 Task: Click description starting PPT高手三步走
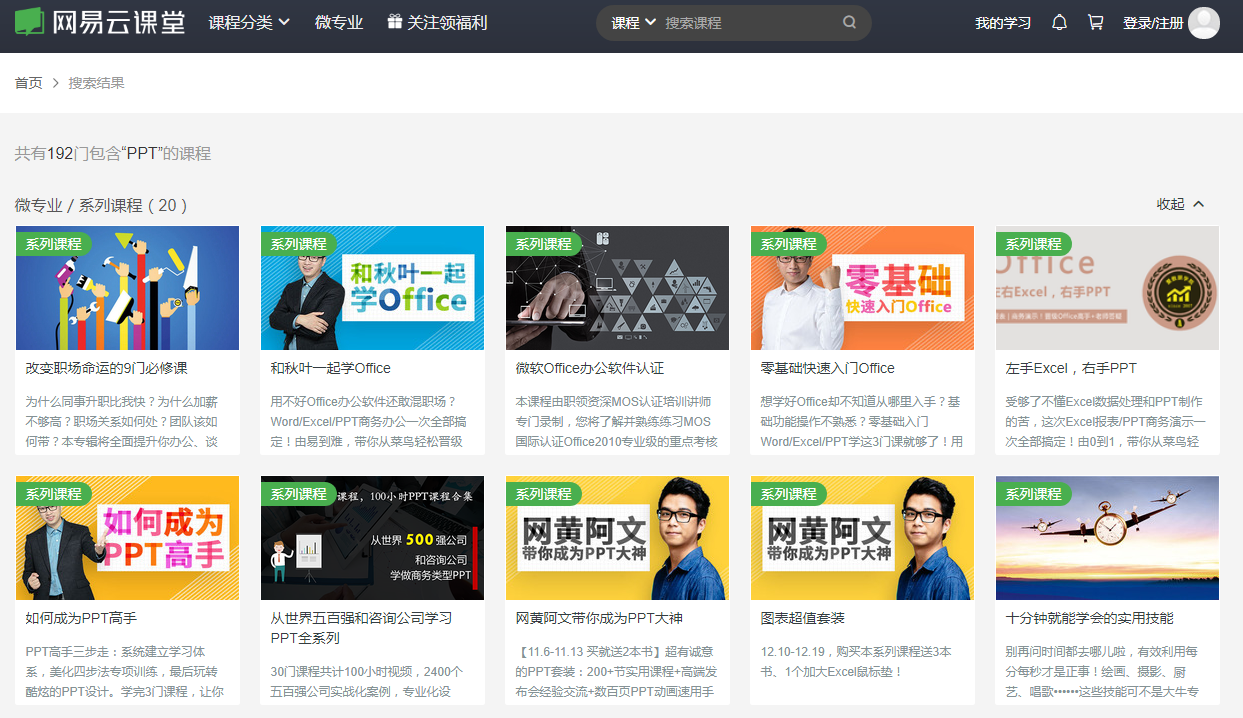point(124,672)
